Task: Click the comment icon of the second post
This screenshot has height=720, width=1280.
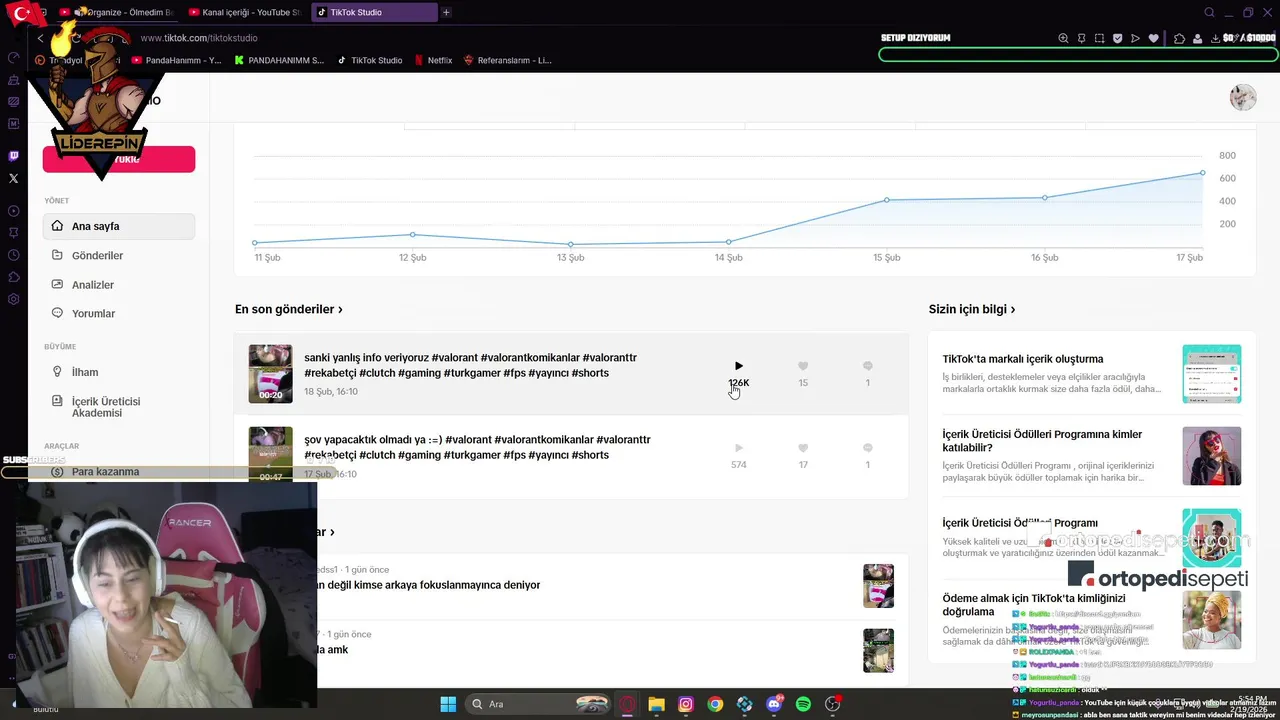Action: (x=867, y=448)
